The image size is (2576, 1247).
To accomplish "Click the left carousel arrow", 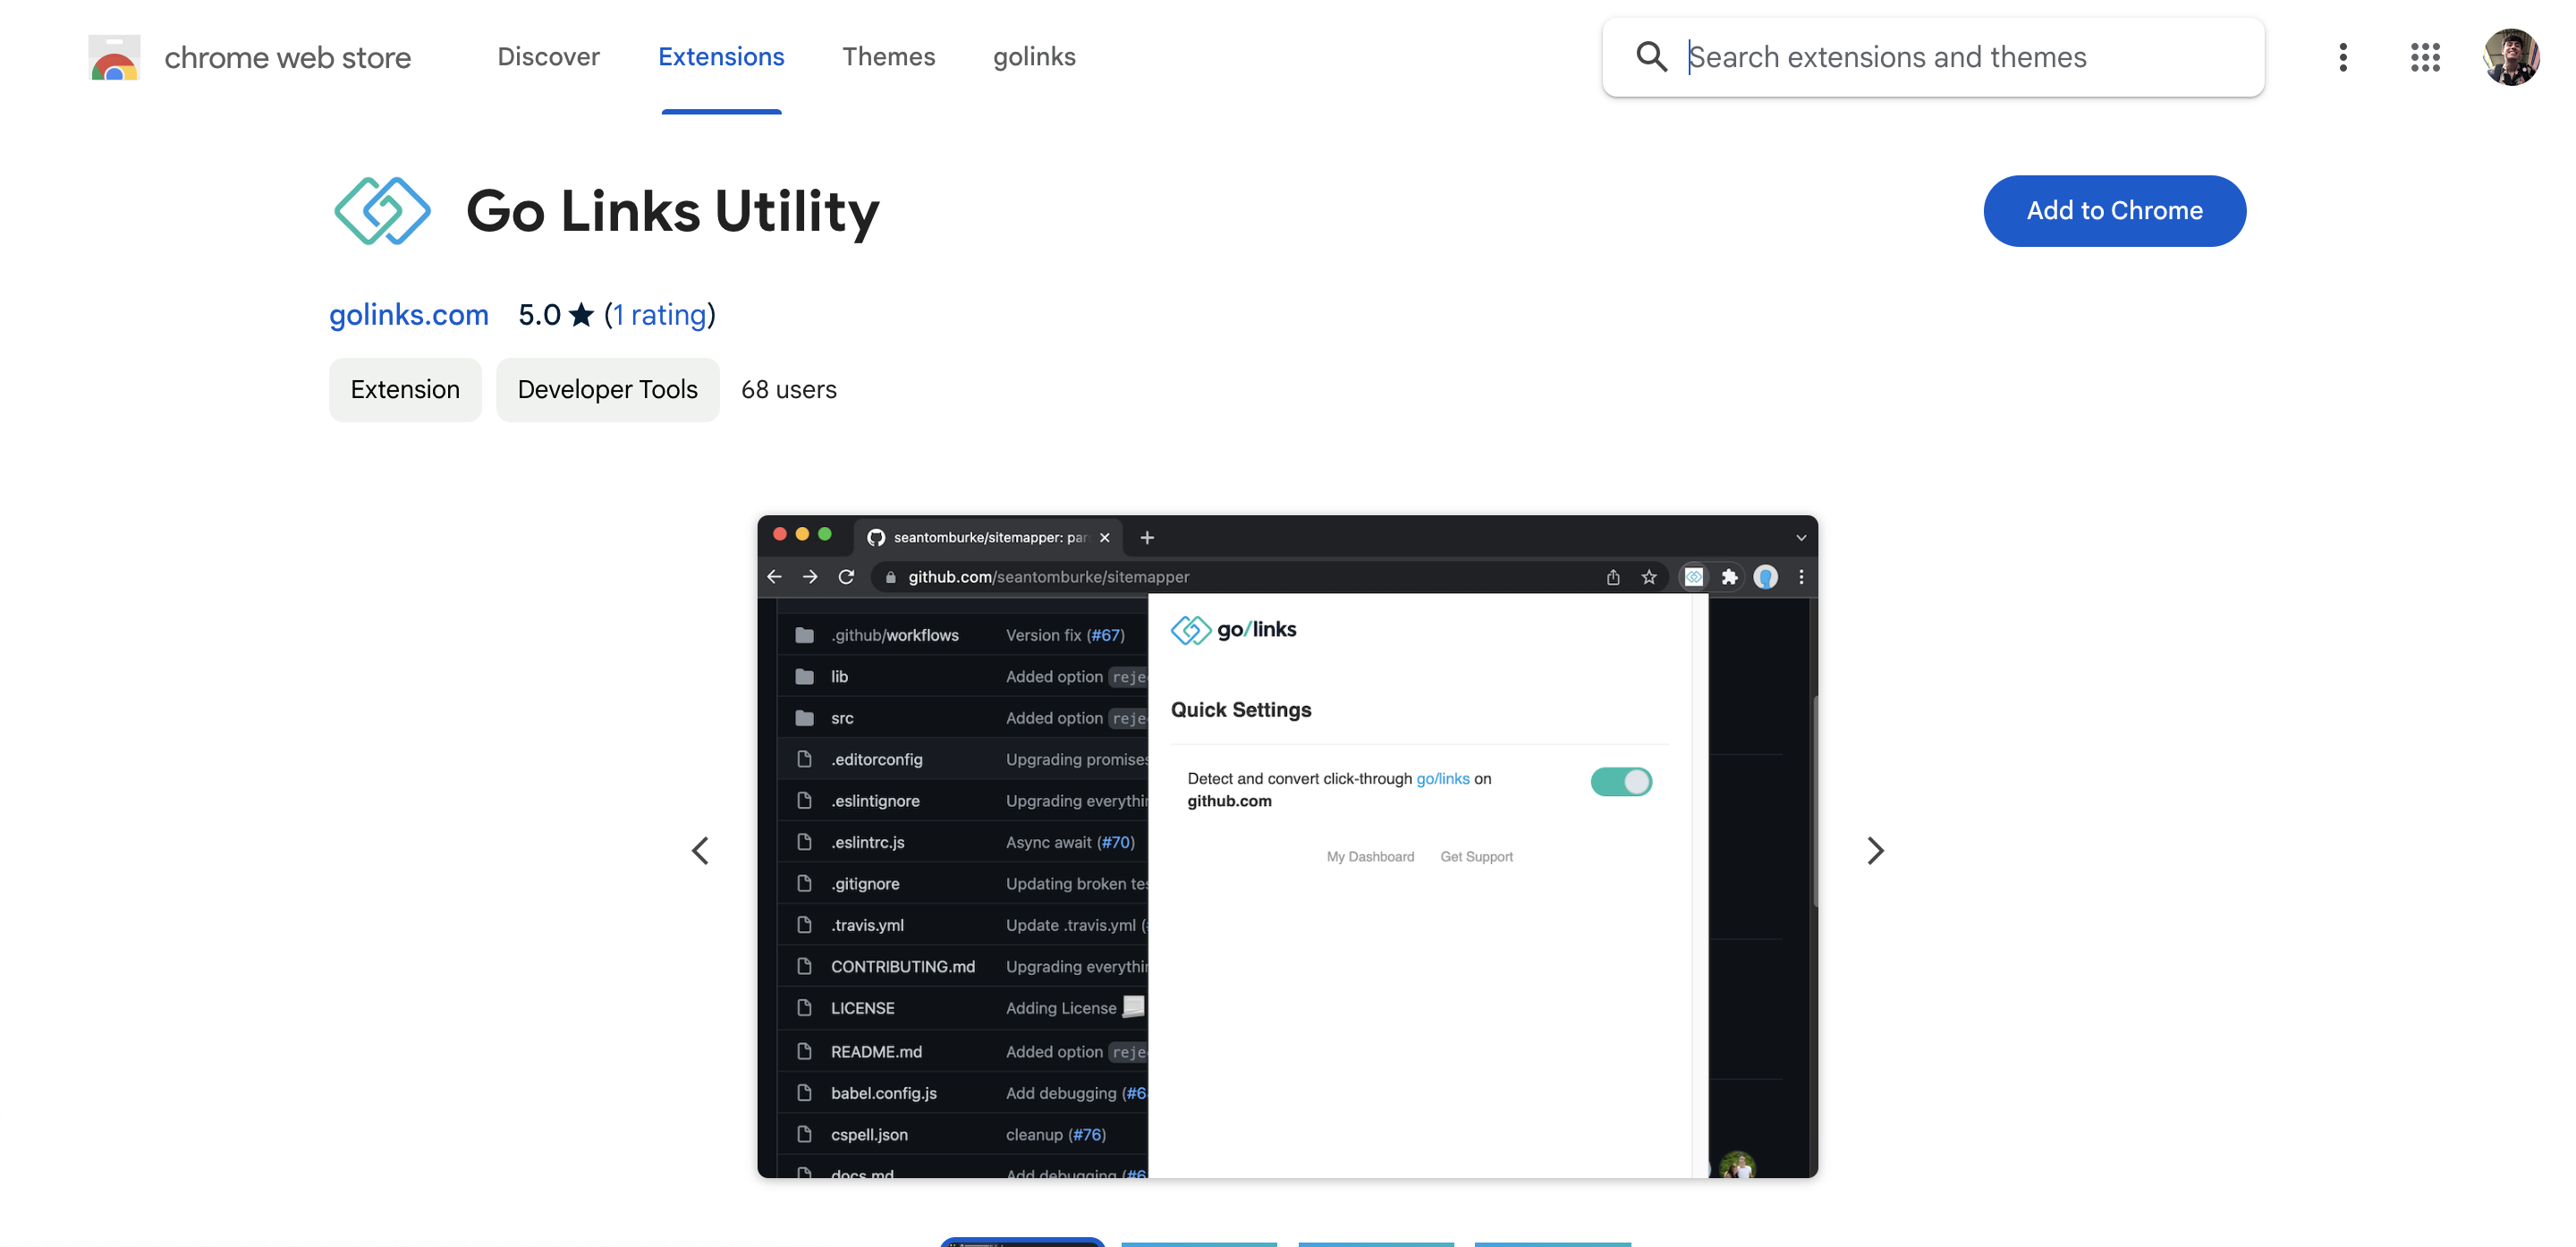I will (701, 850).
